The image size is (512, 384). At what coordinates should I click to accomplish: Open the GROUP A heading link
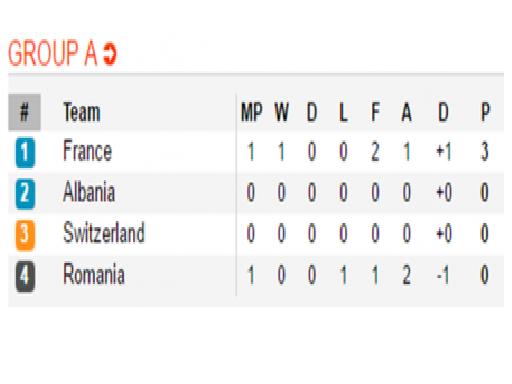click(53, 53)
